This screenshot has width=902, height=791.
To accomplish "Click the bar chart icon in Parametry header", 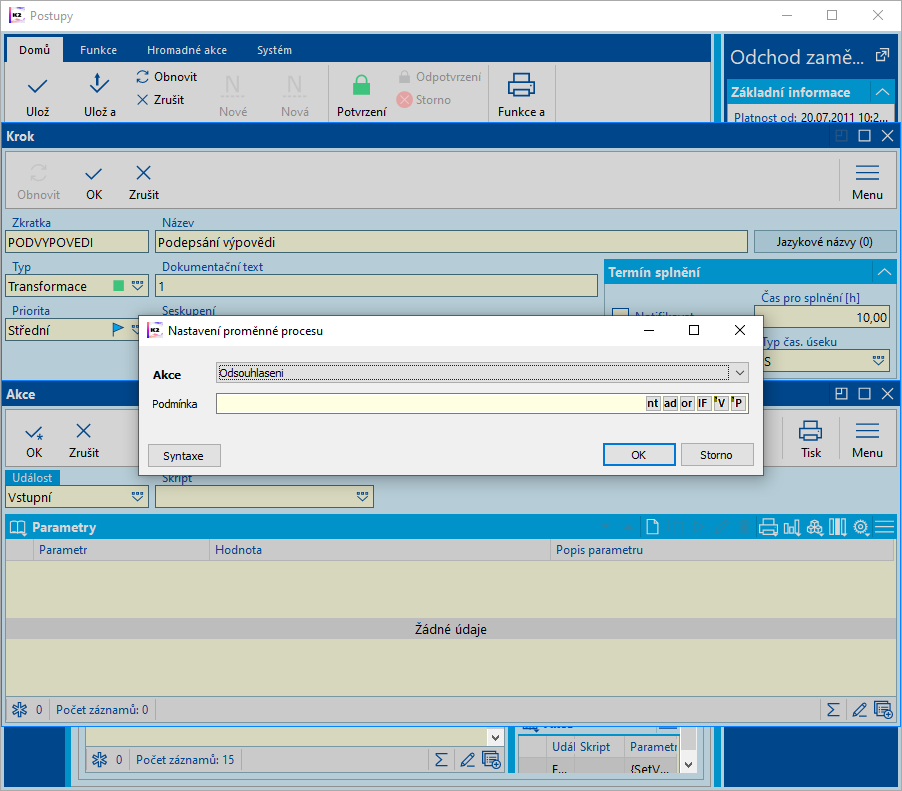I will pyautogui.click(x=792, y=527).
